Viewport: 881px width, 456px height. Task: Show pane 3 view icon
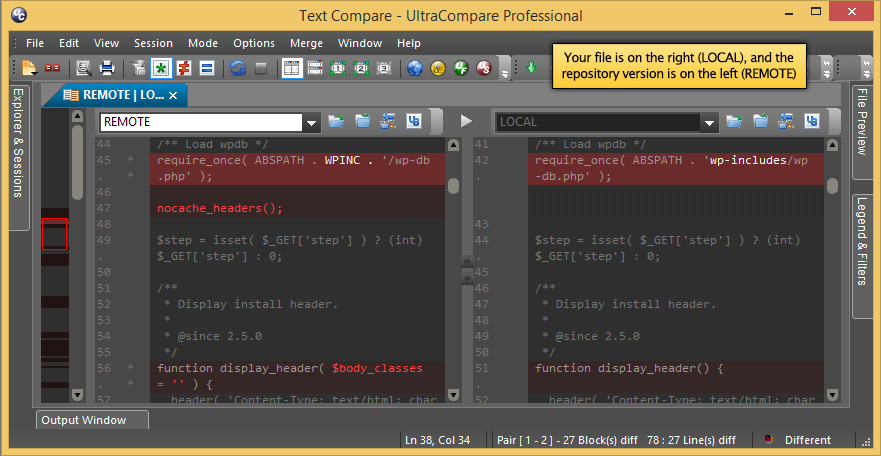tap(383, 69)
